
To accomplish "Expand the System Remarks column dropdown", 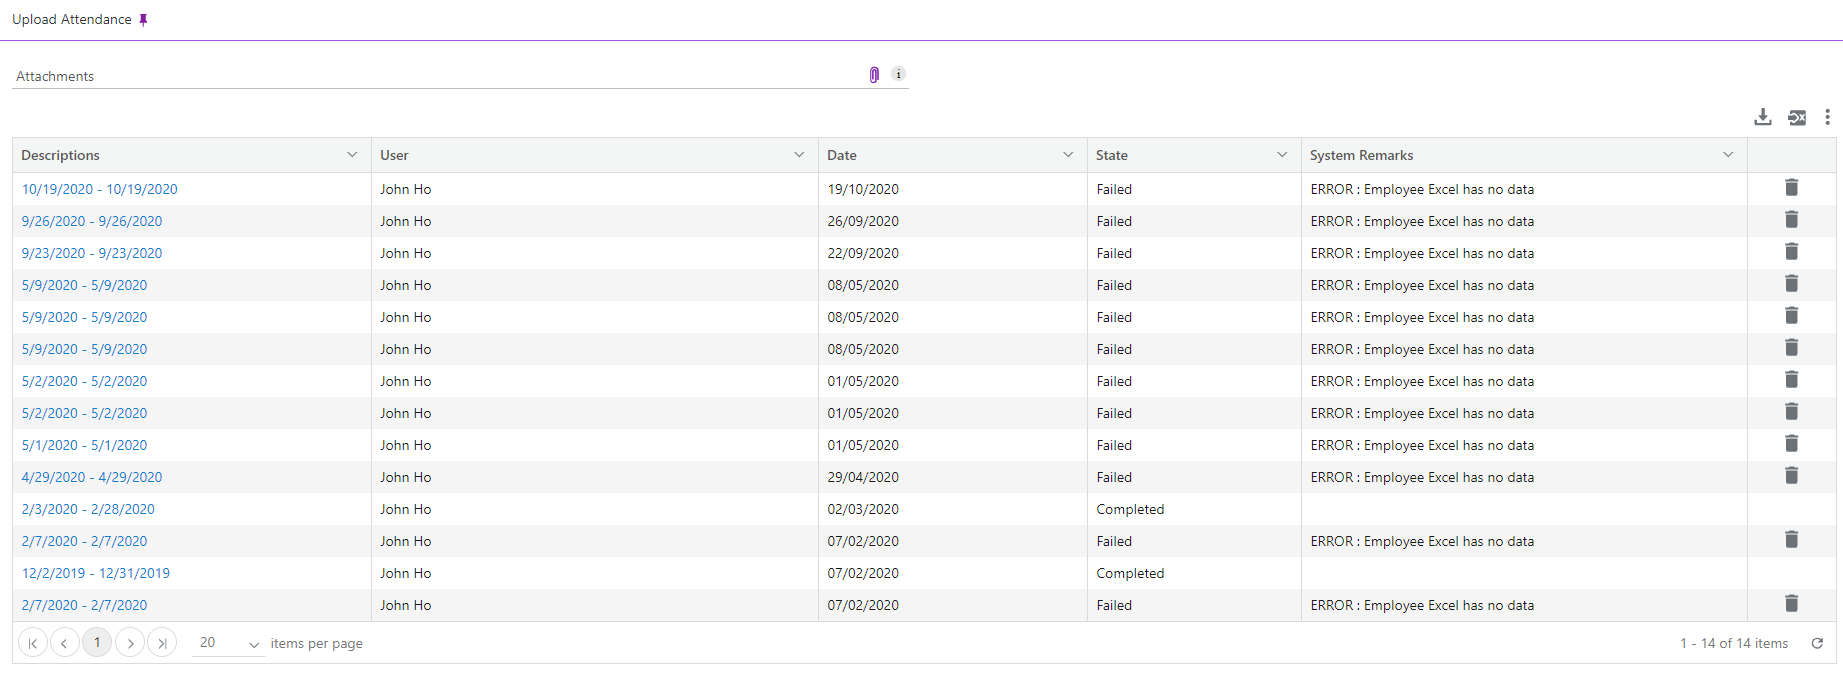I will pyautogui.click(x=1728, y=155).
